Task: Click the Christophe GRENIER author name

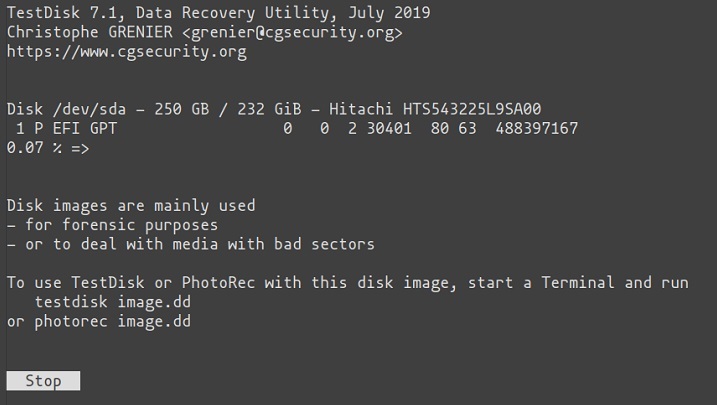Action: 85,32
